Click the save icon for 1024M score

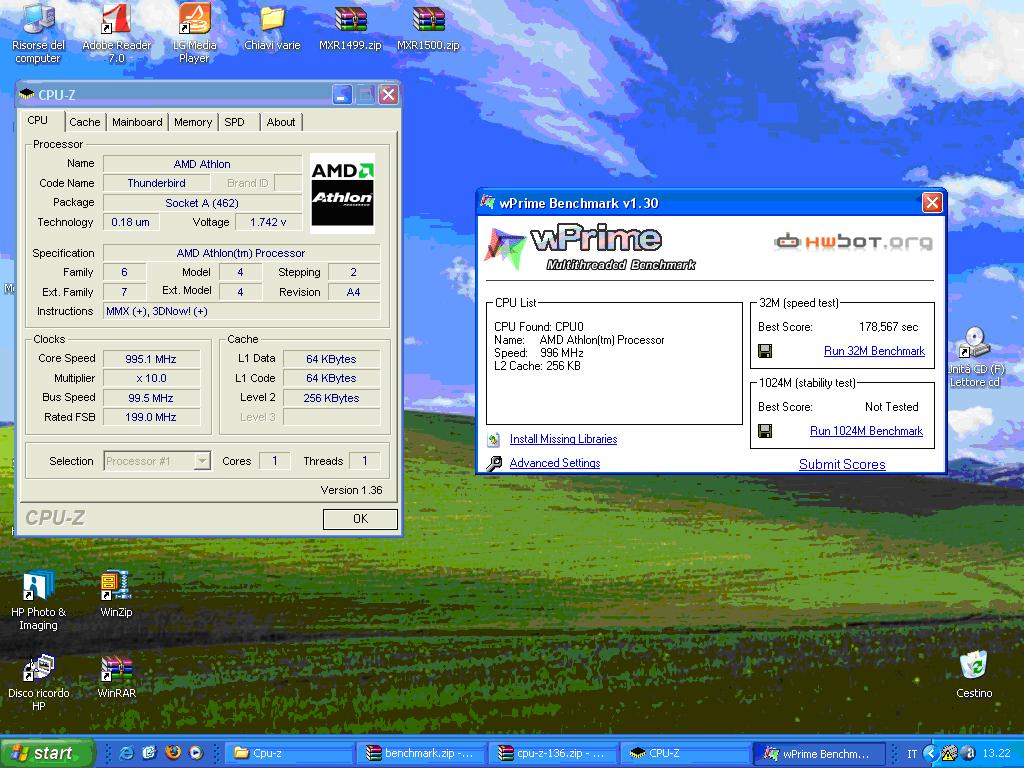(765, 431)
